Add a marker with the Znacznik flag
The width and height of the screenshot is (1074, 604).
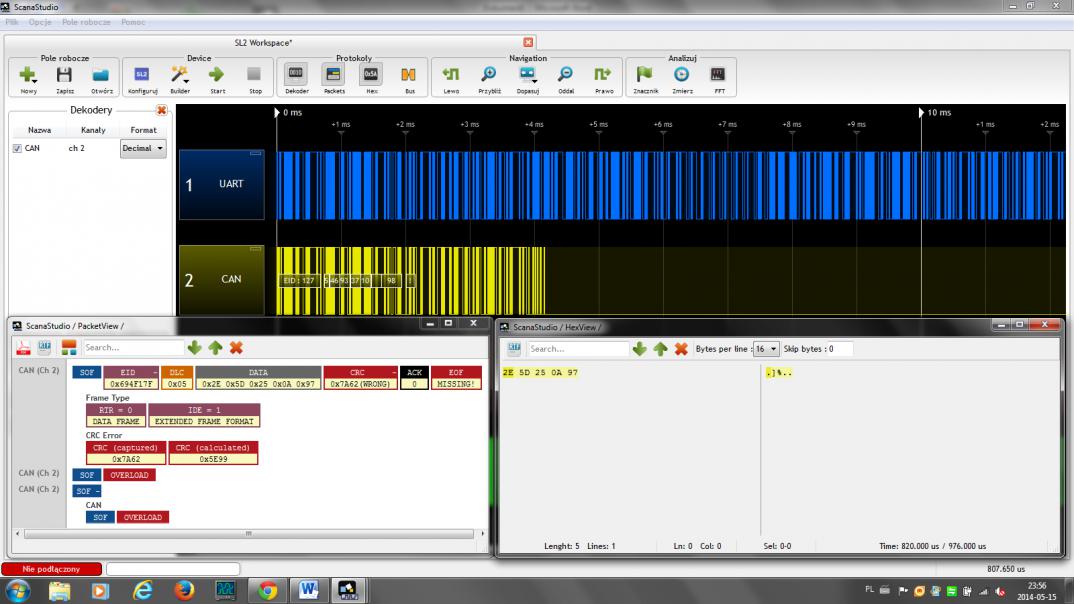[x=645, y=75]
